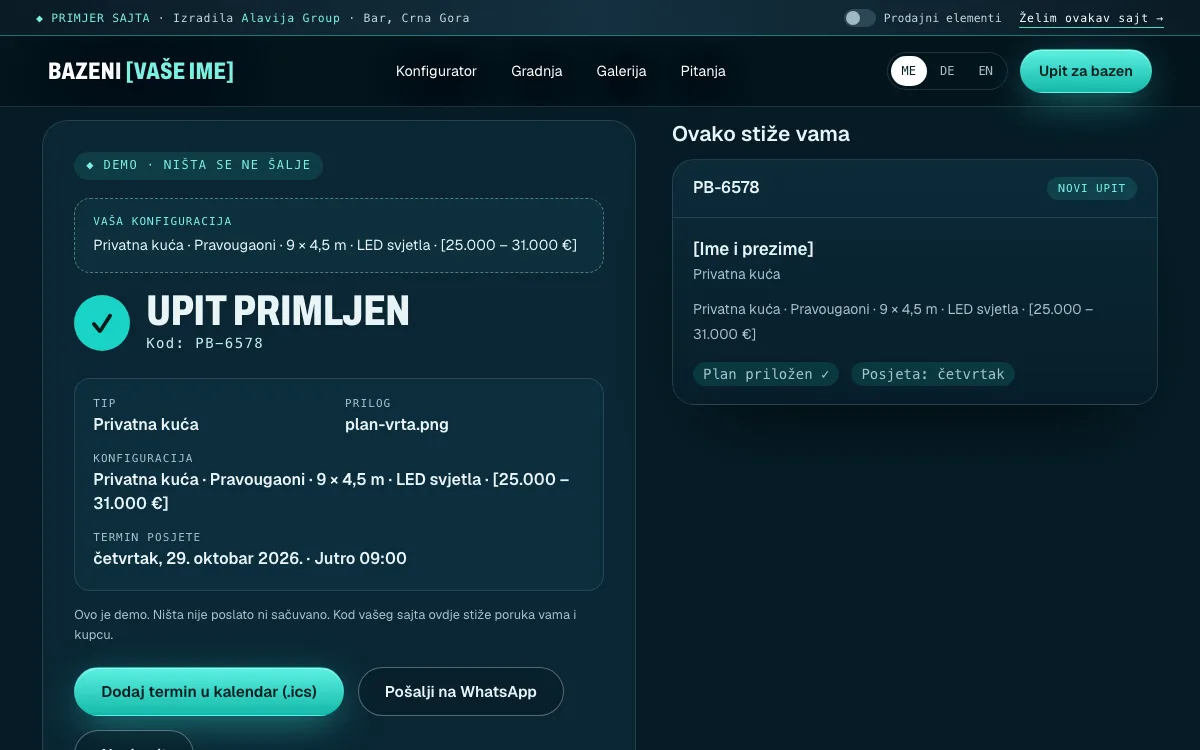
Task: Open the Alavija Group link
Action: pos(290,18)
